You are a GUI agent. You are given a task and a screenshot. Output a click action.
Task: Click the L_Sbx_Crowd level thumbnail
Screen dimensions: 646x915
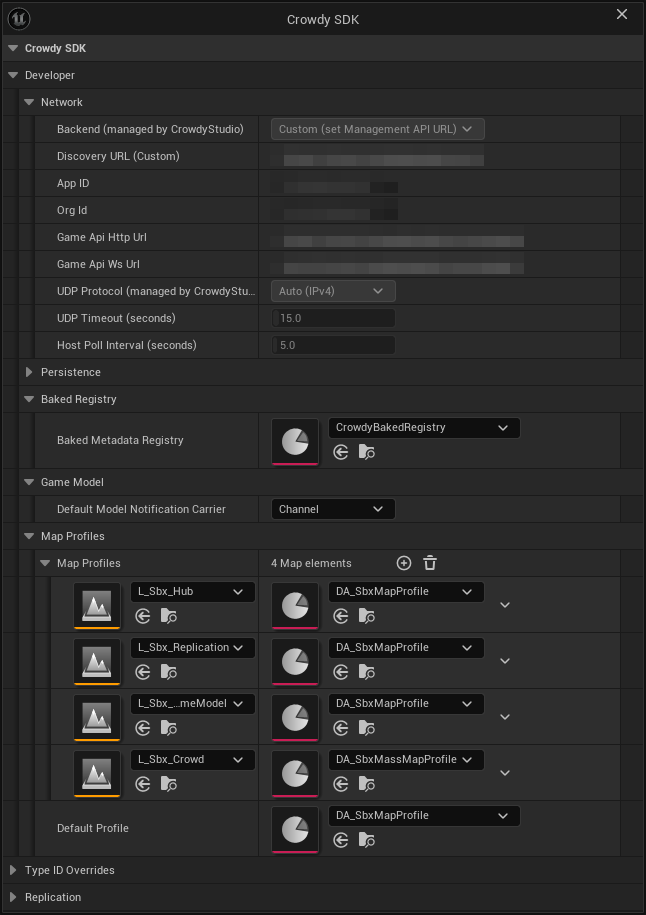coord(97,773)
